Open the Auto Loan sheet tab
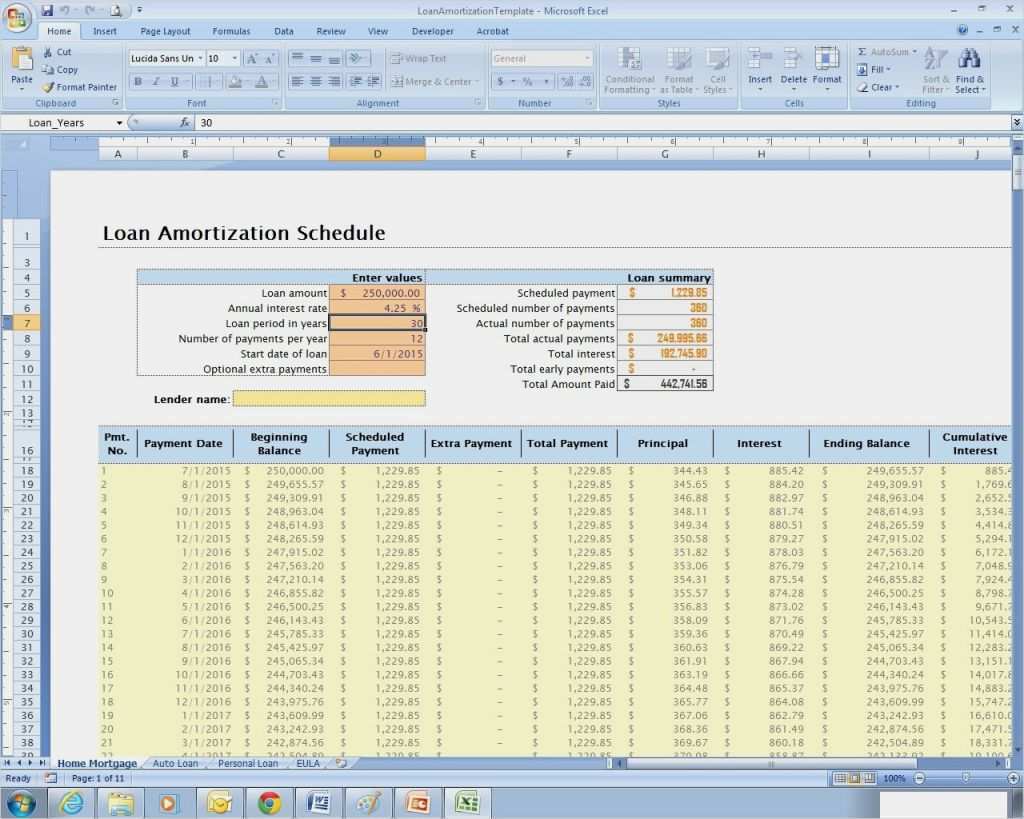The image size is (1024, 819). [x=175, y=763]
